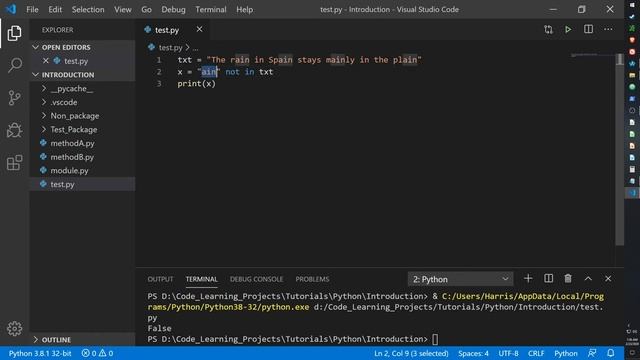Create a new terminal with plus icon
This screenshot has height=360, width=640.
click(528, 279)
